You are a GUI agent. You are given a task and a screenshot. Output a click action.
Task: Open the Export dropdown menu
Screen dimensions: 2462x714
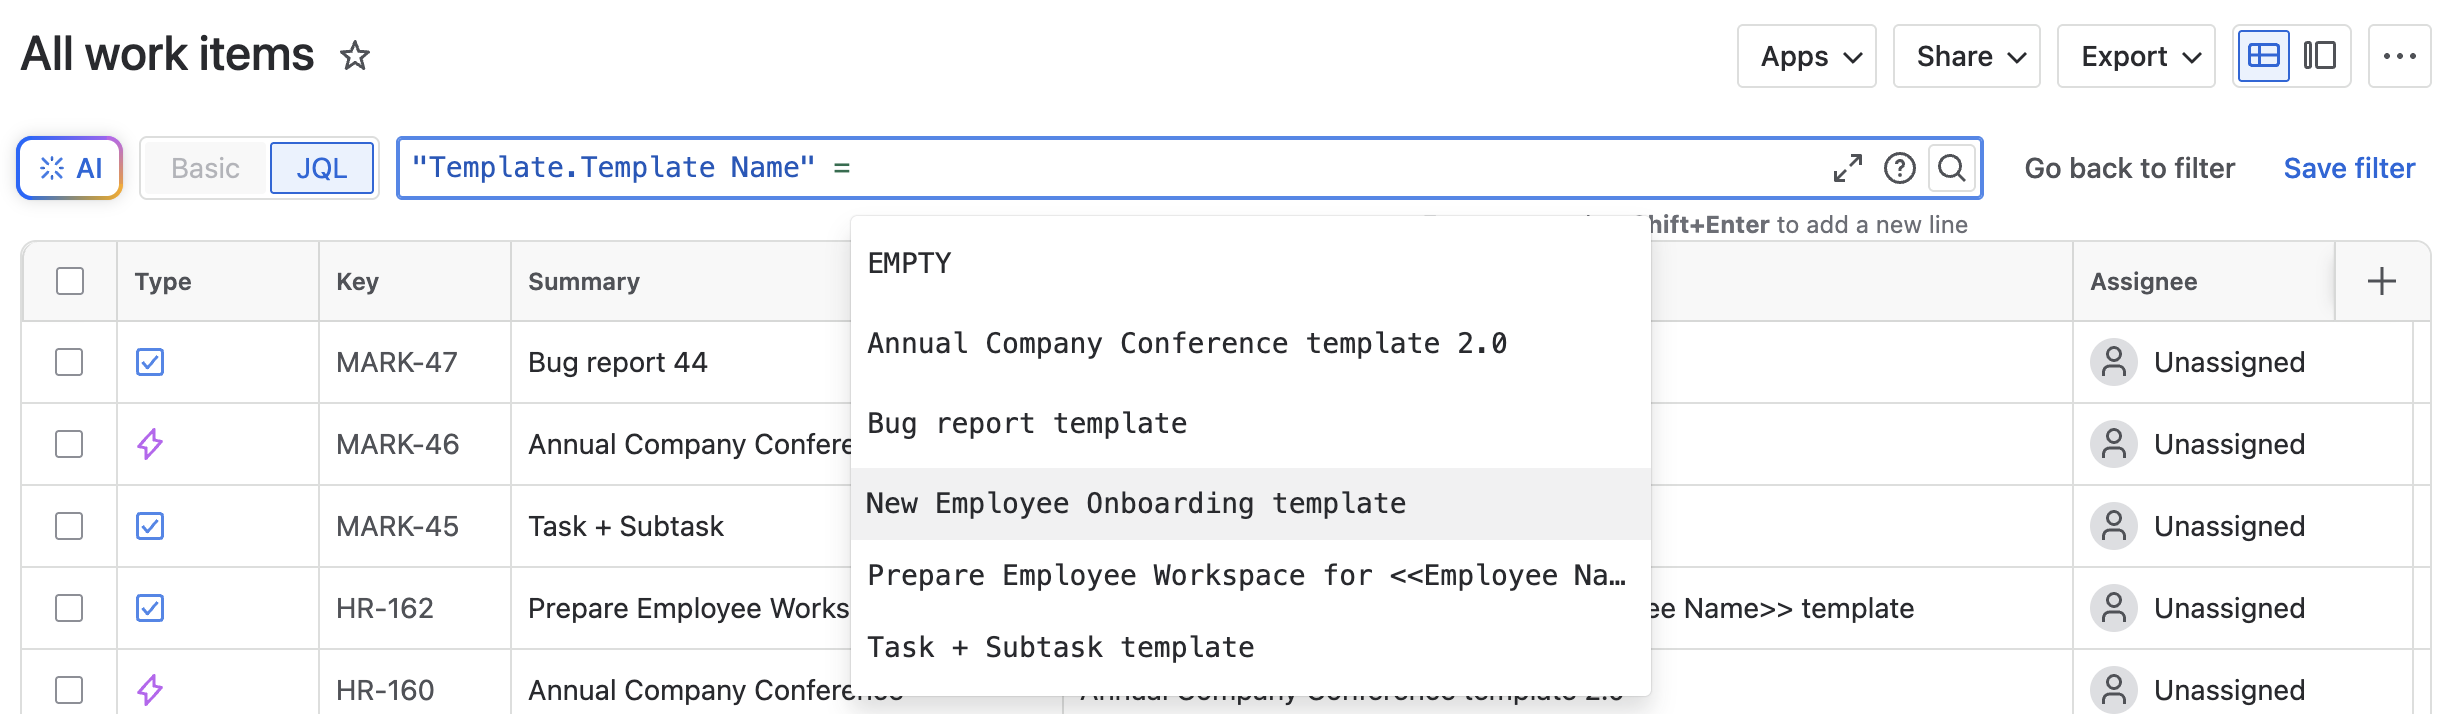(x=2136, y=56)
